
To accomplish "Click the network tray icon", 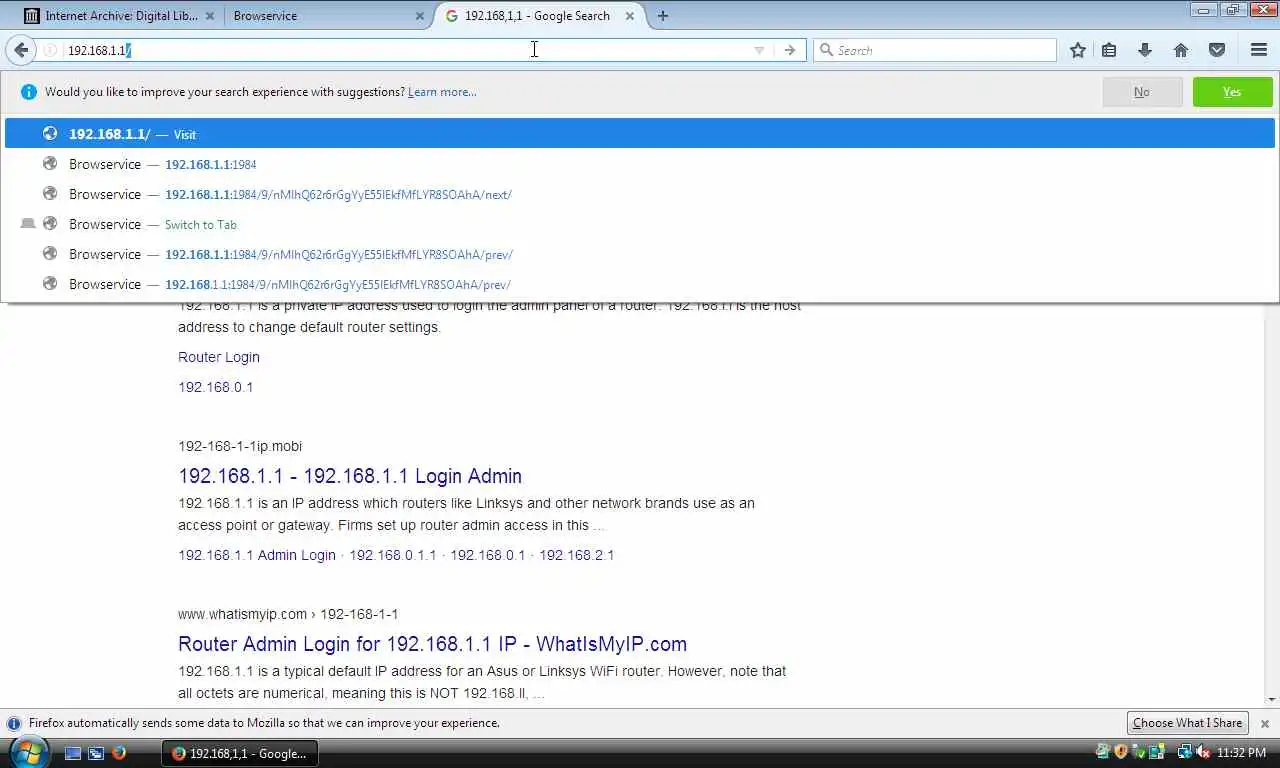I will click(1185, 752).
